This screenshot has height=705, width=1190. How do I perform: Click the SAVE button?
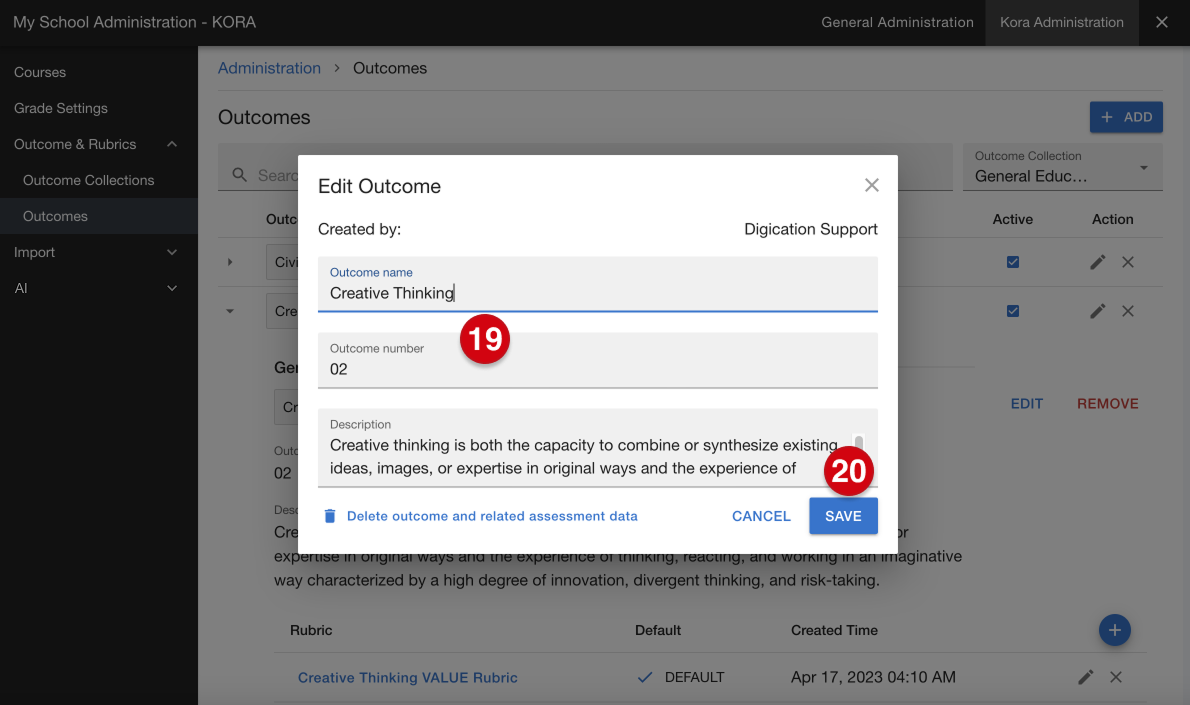(843, 516)
